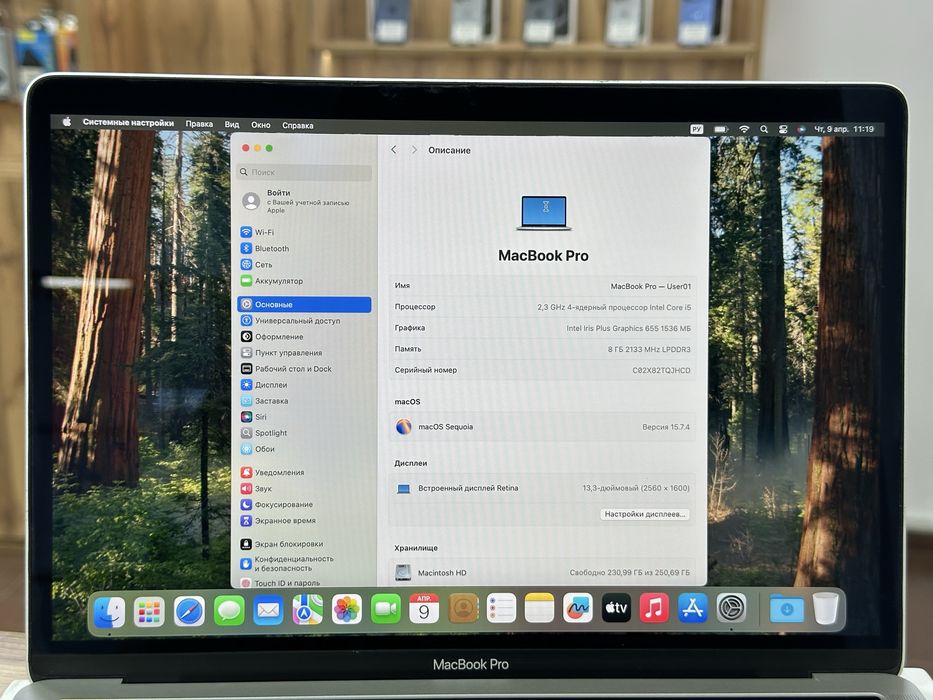
Task: Open Mail from the Dock
Action: tap(268, 610)
